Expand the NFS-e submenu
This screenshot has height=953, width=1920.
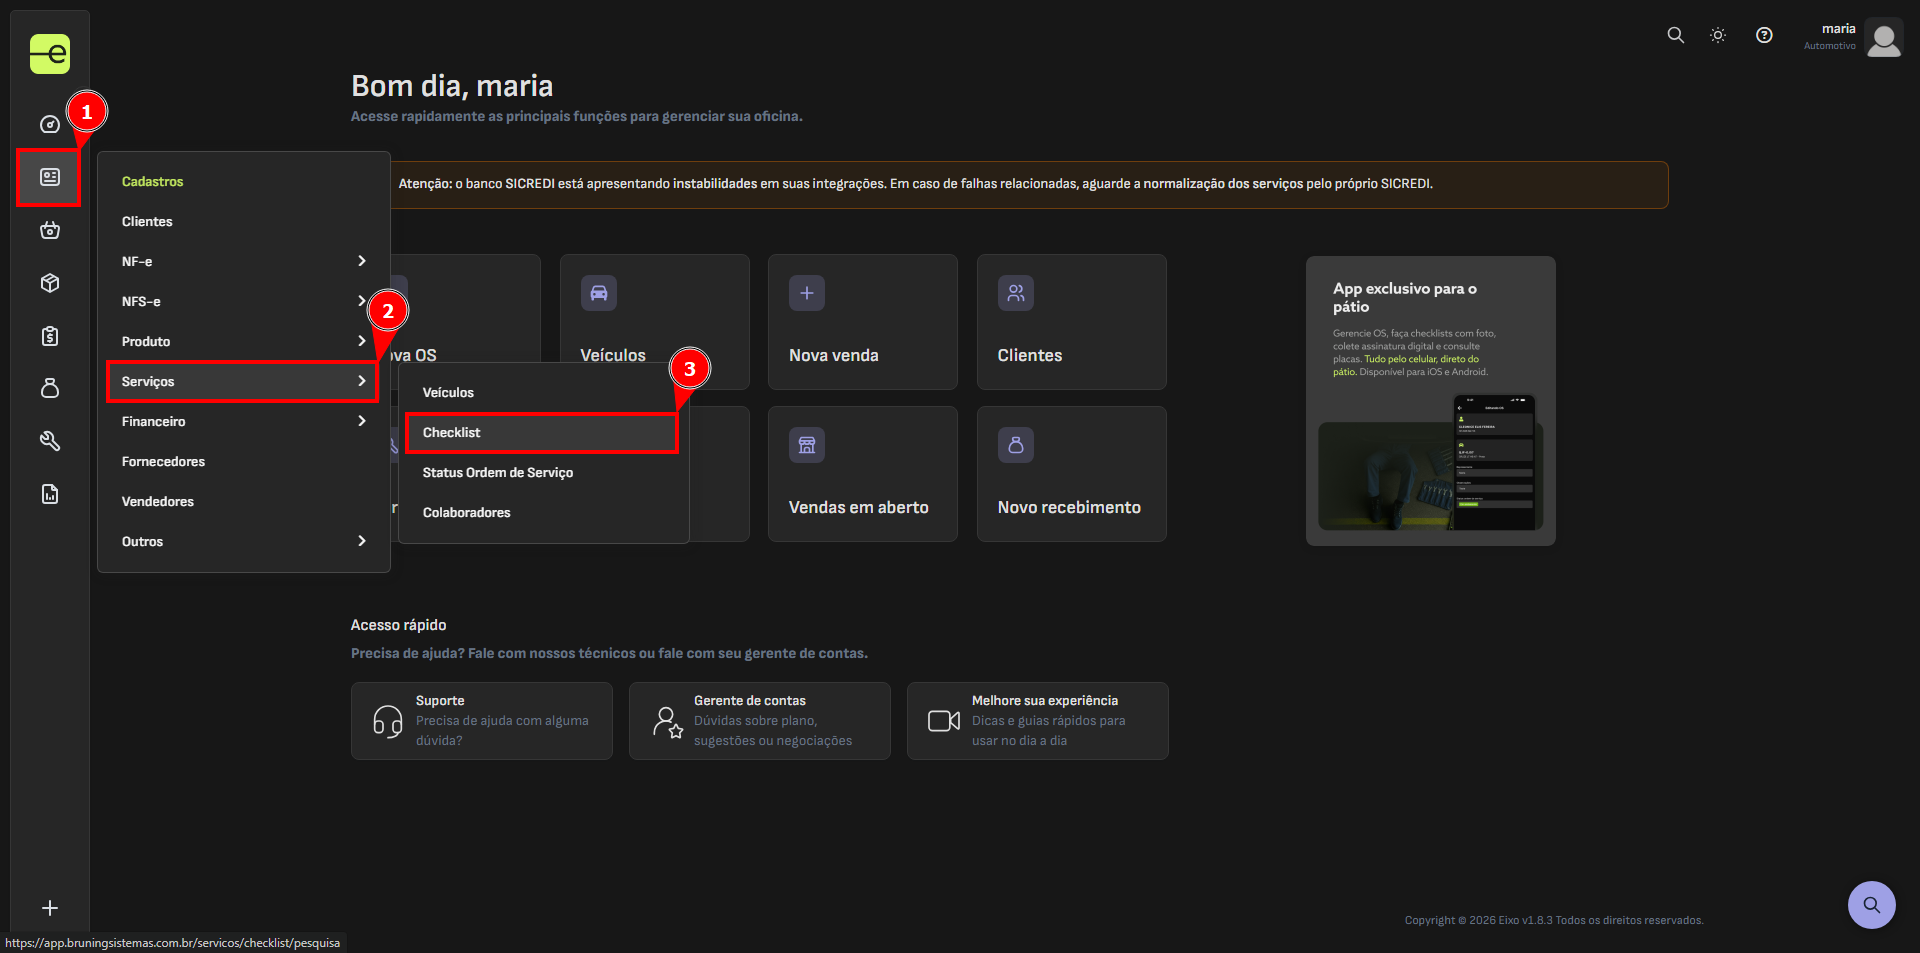pyautogui.click(x=244, y=302)
